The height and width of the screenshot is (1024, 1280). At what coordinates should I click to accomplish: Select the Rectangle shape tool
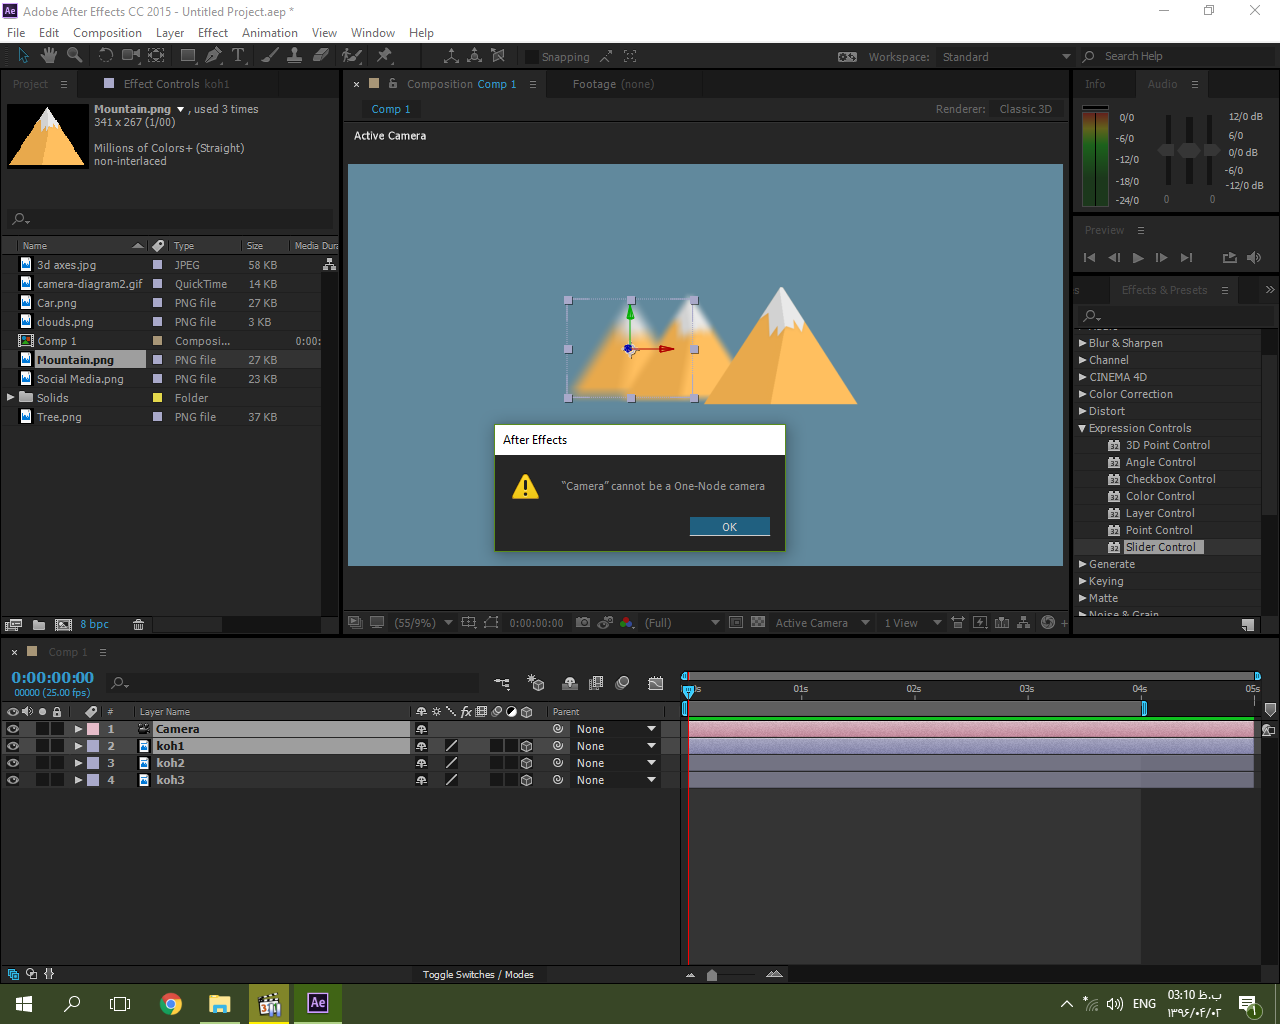coord(188,56)
